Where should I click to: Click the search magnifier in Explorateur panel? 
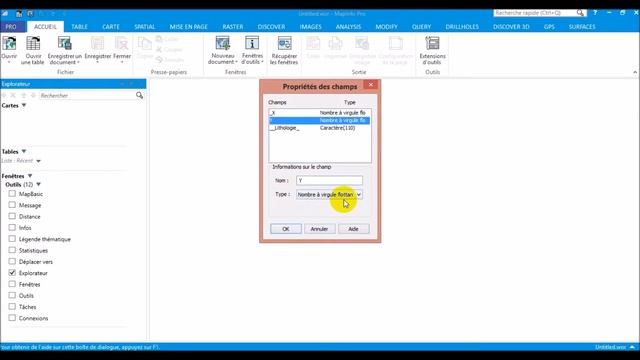tap(140, 95)
